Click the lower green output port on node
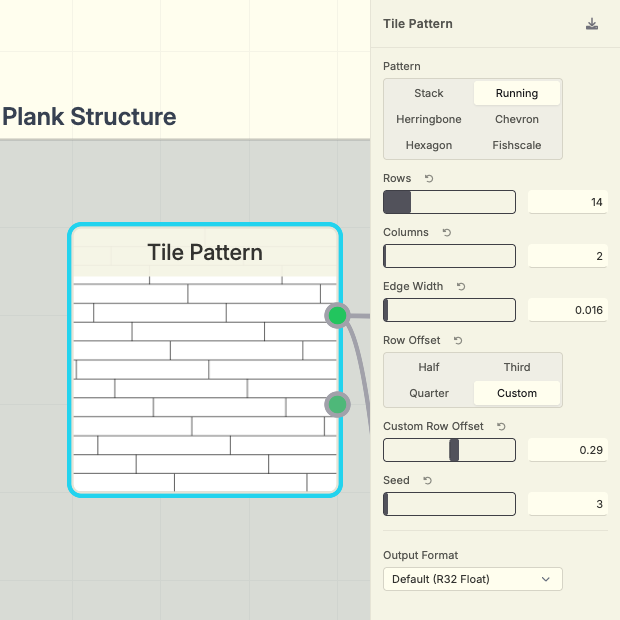 coord(337,405)
